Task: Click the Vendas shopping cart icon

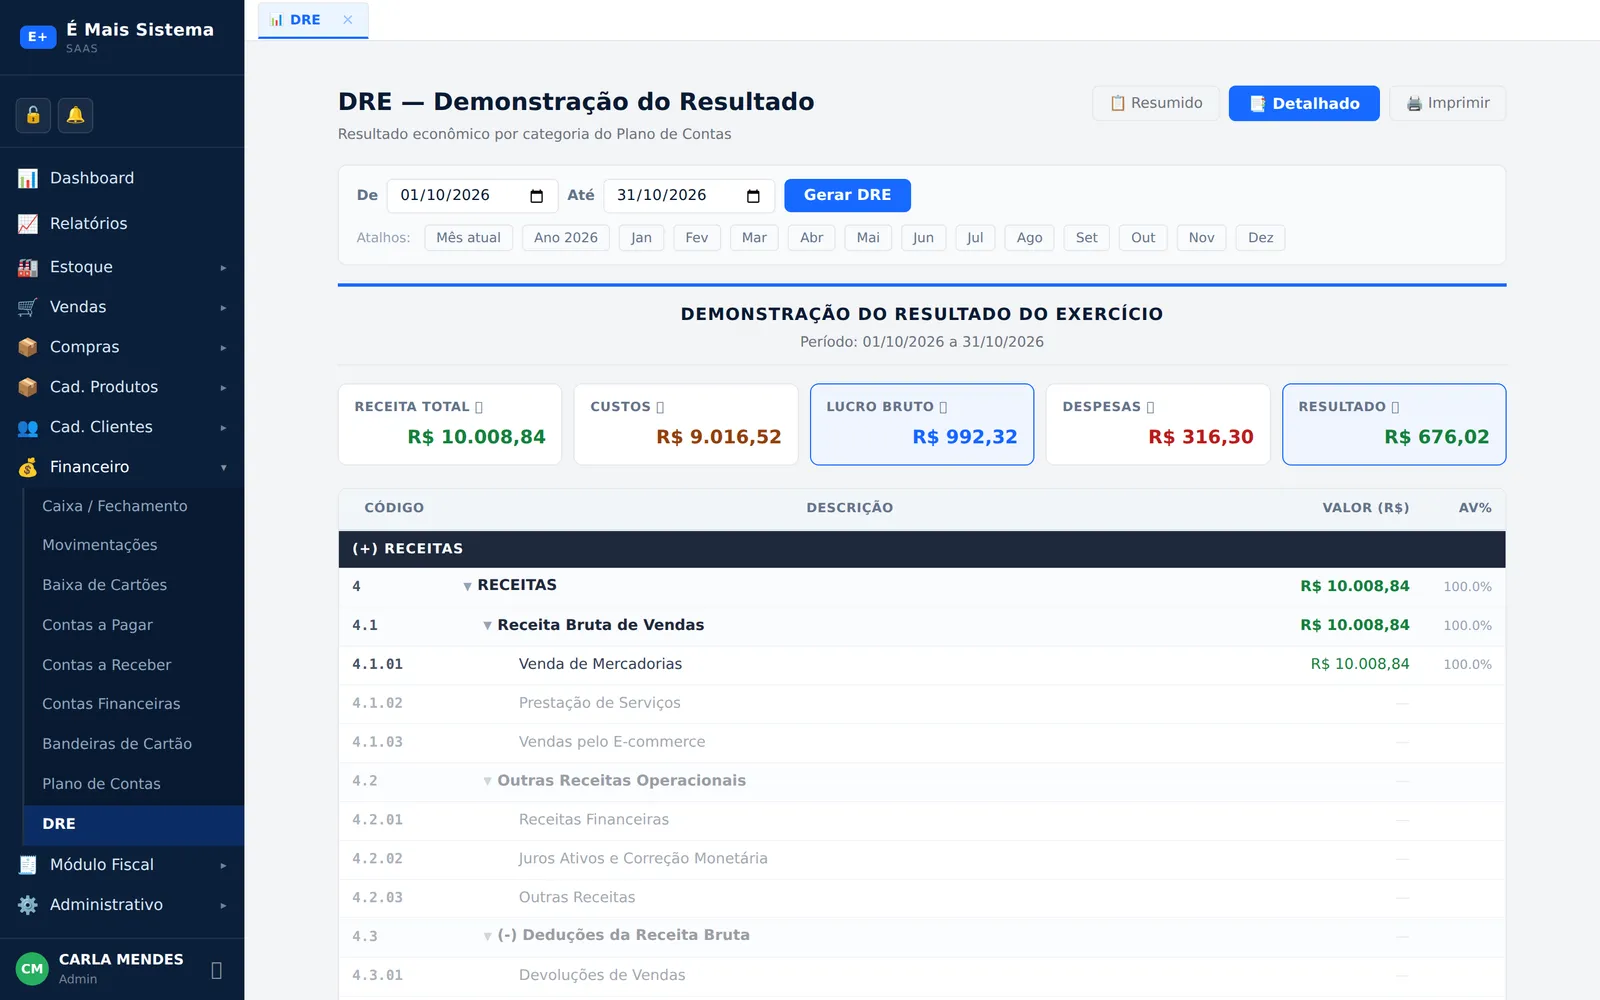Action: tap(28, 307)
